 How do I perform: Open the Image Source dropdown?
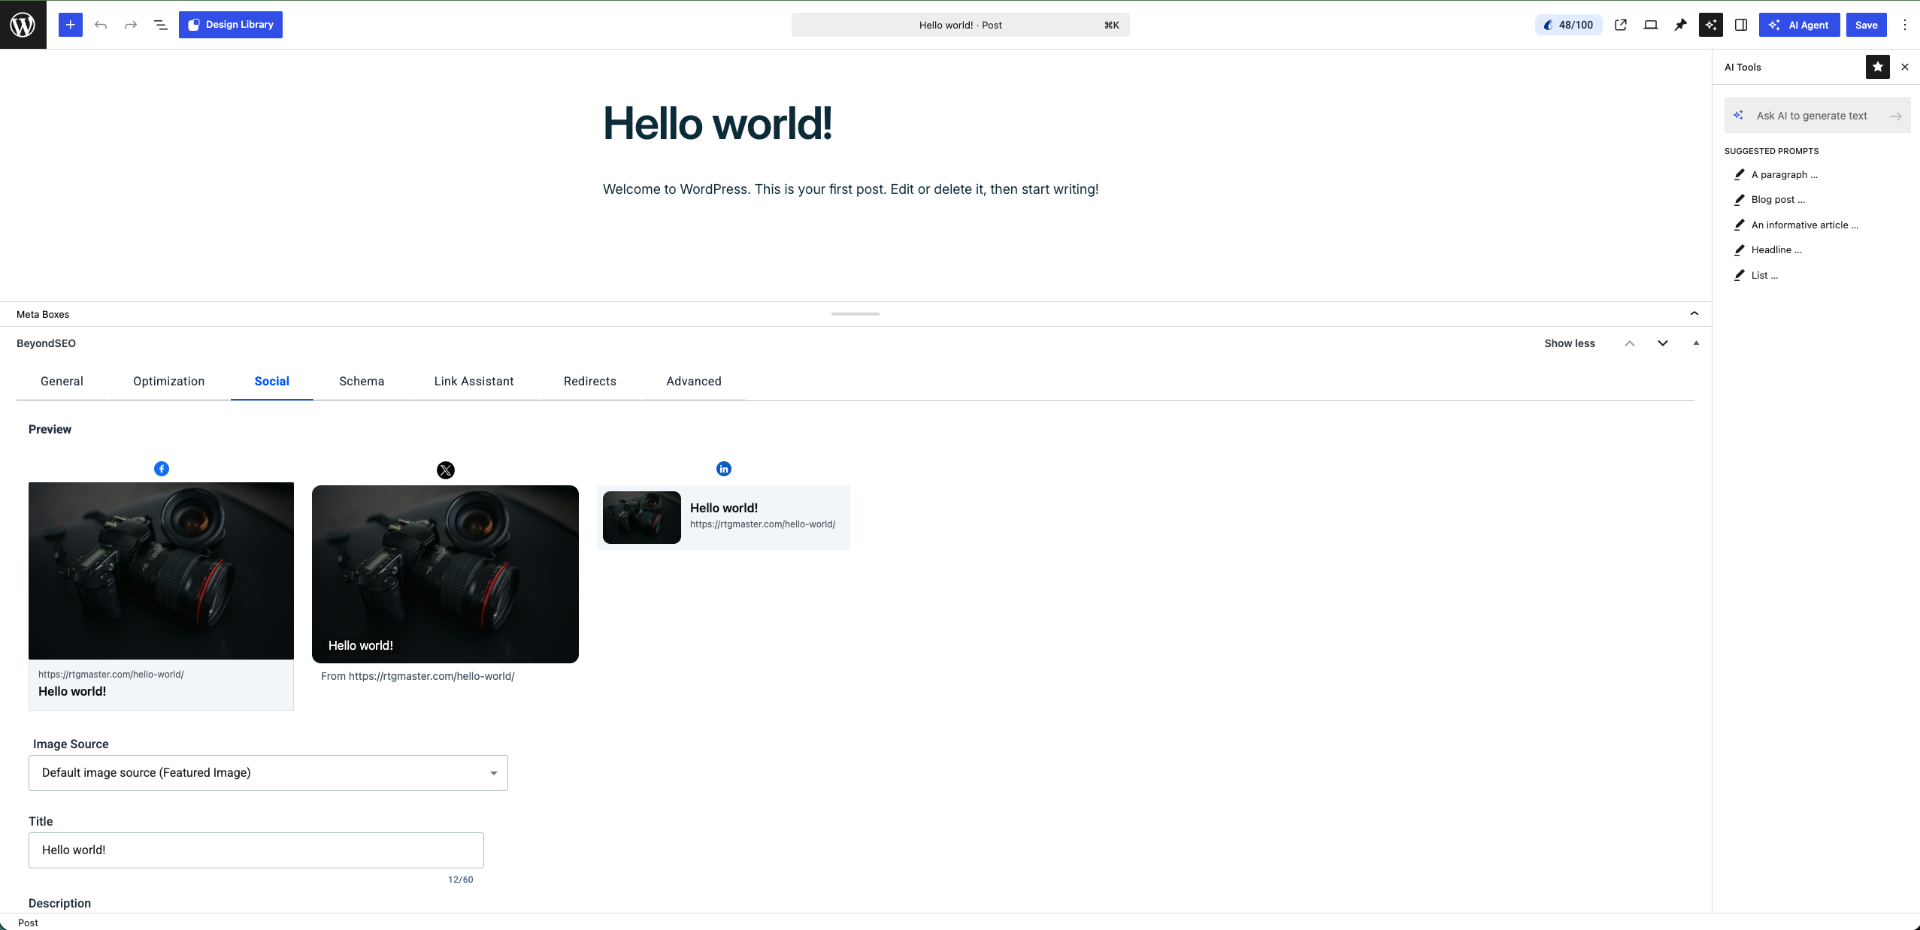268,773
